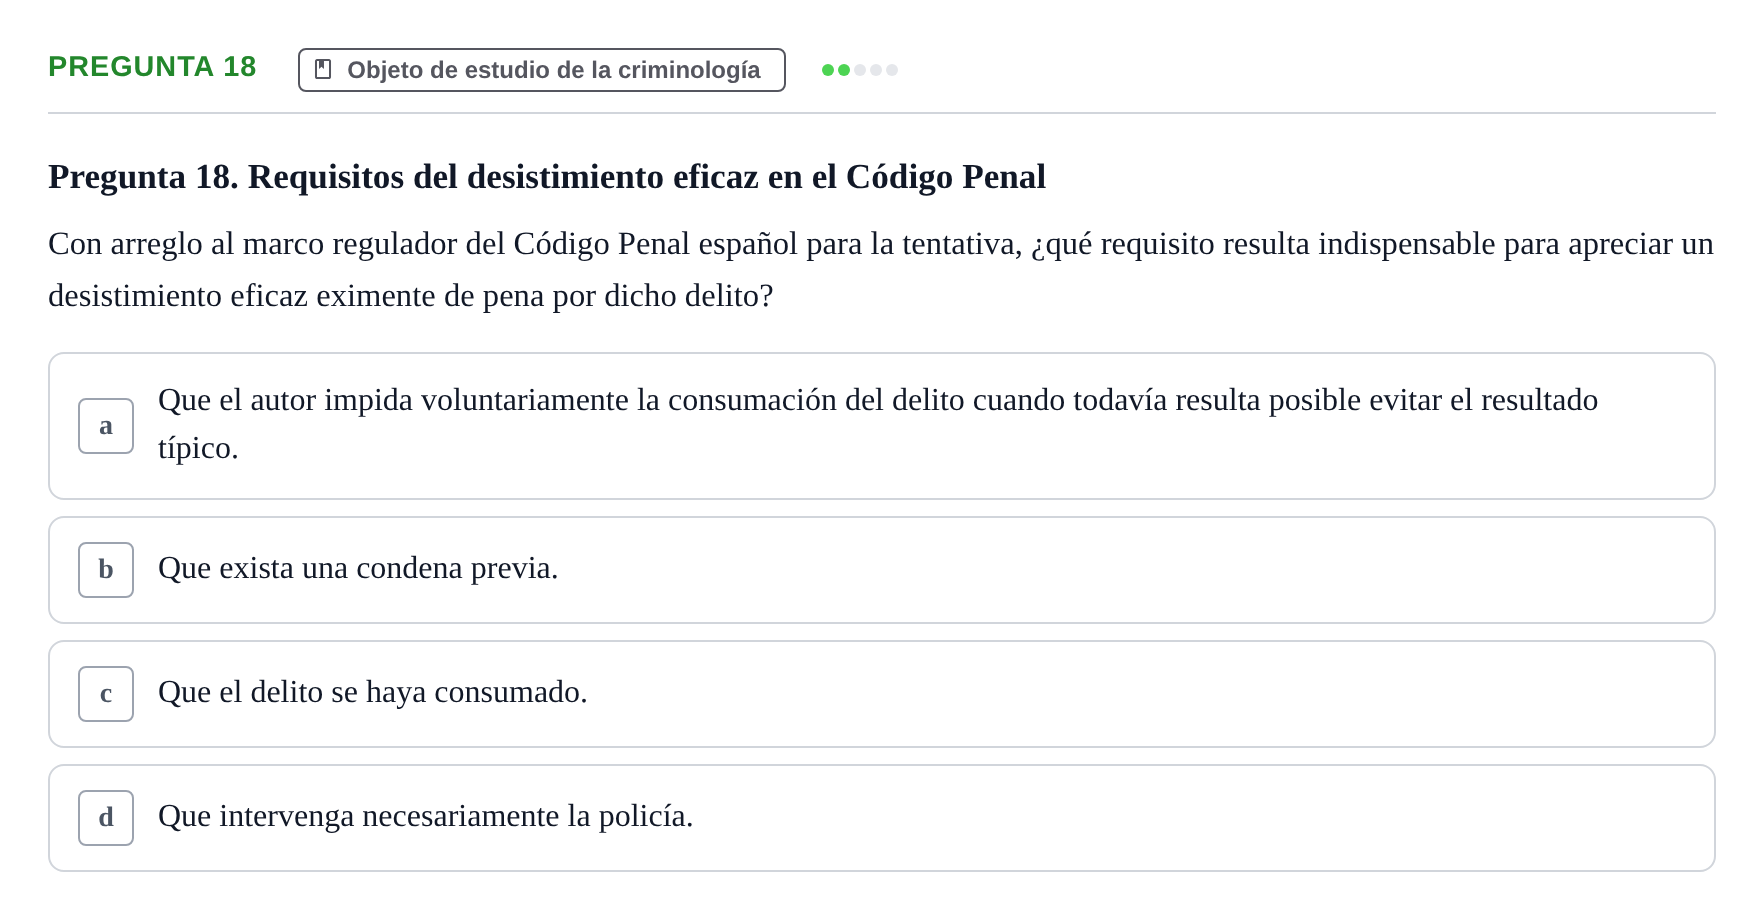Click the 'PREGUNTA 18' header label
The width and height of the screenshot is (1764, 922).
coord(152,67)
